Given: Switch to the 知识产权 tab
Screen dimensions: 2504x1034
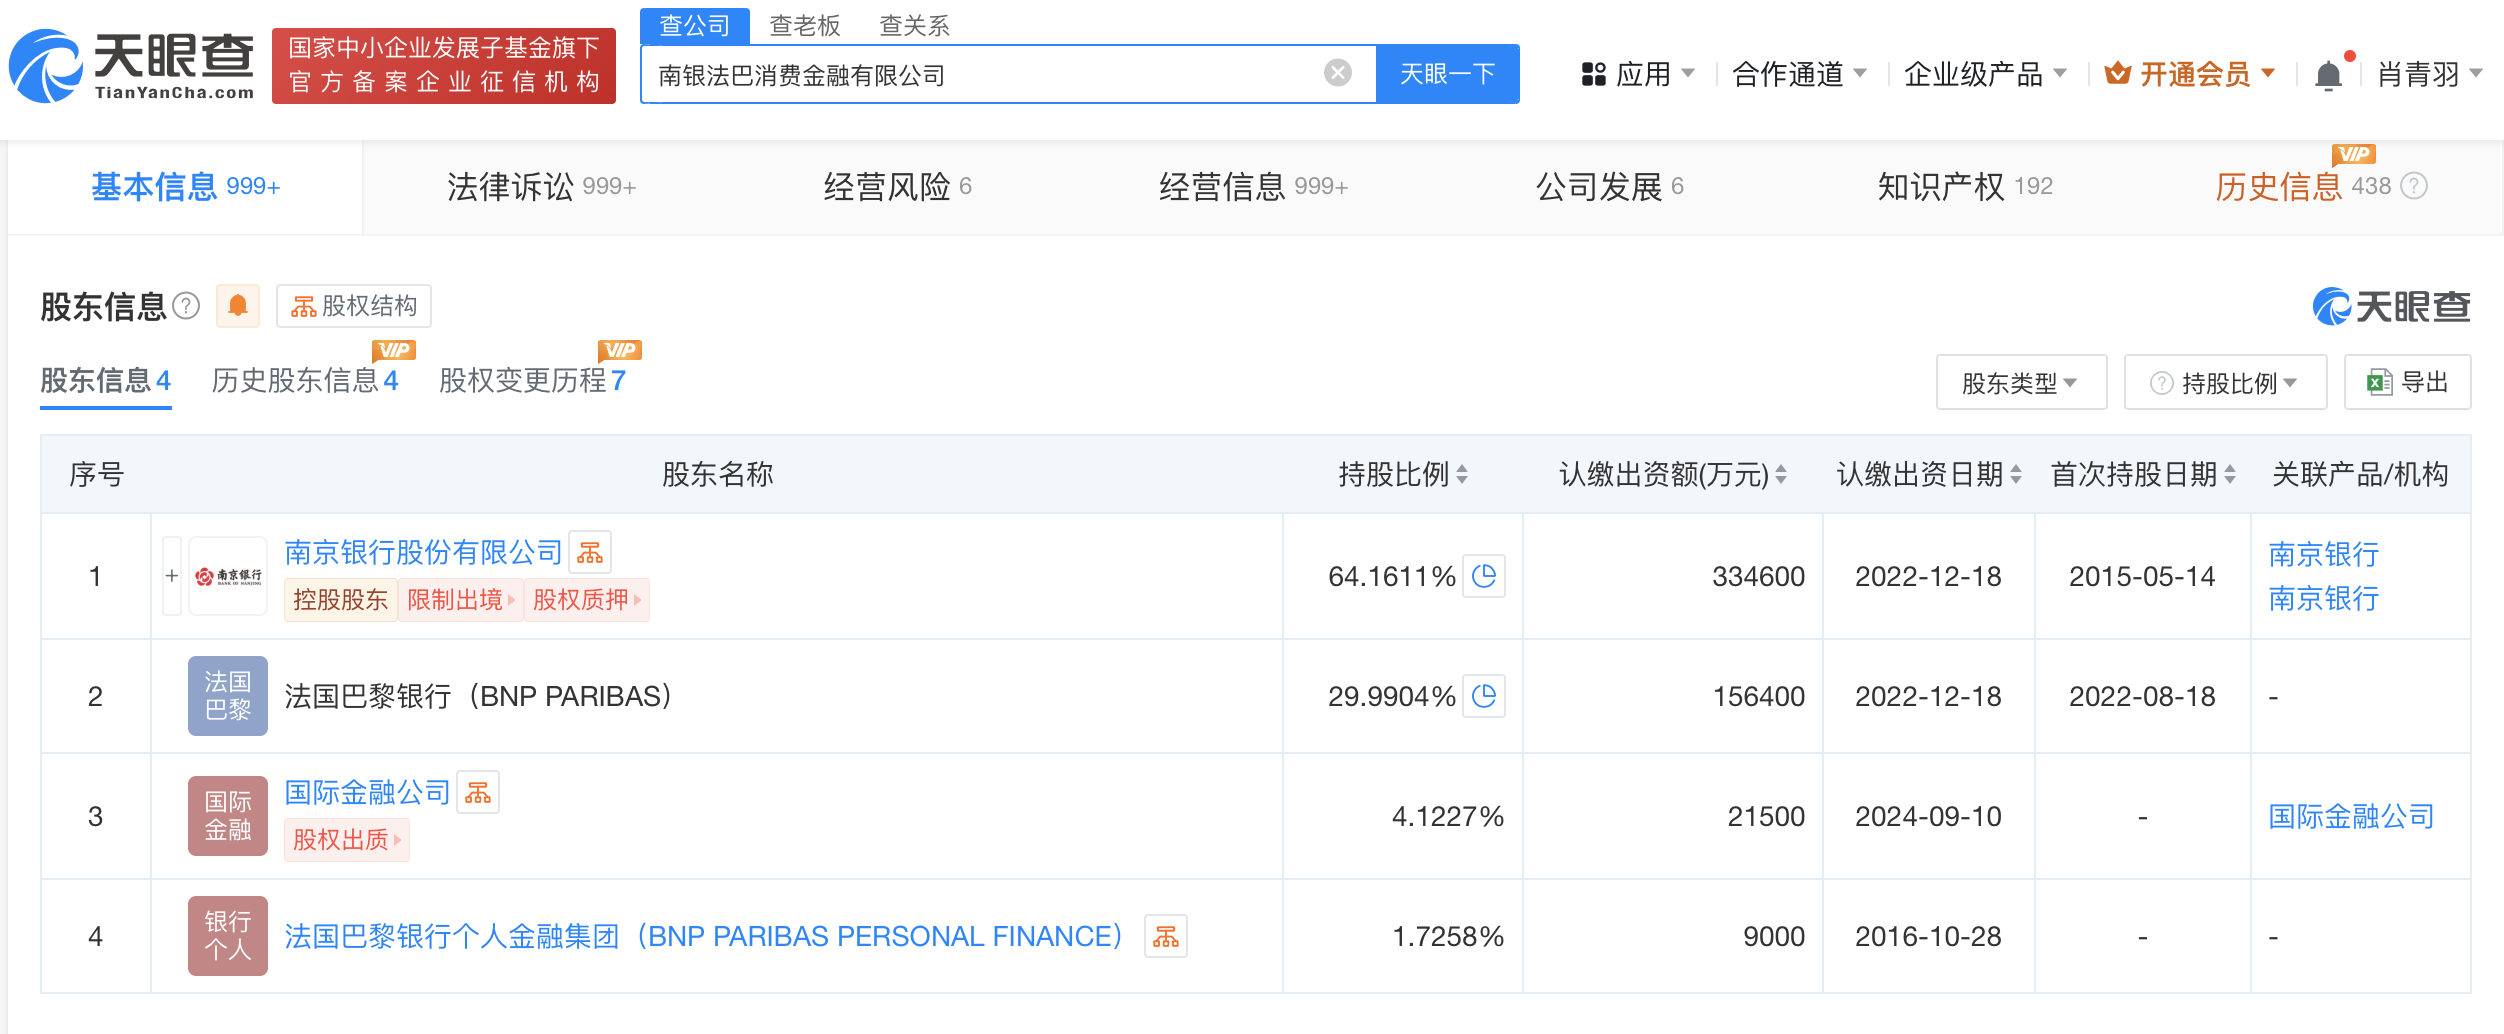Looking at the screenshot, I should pos(1965,187).
